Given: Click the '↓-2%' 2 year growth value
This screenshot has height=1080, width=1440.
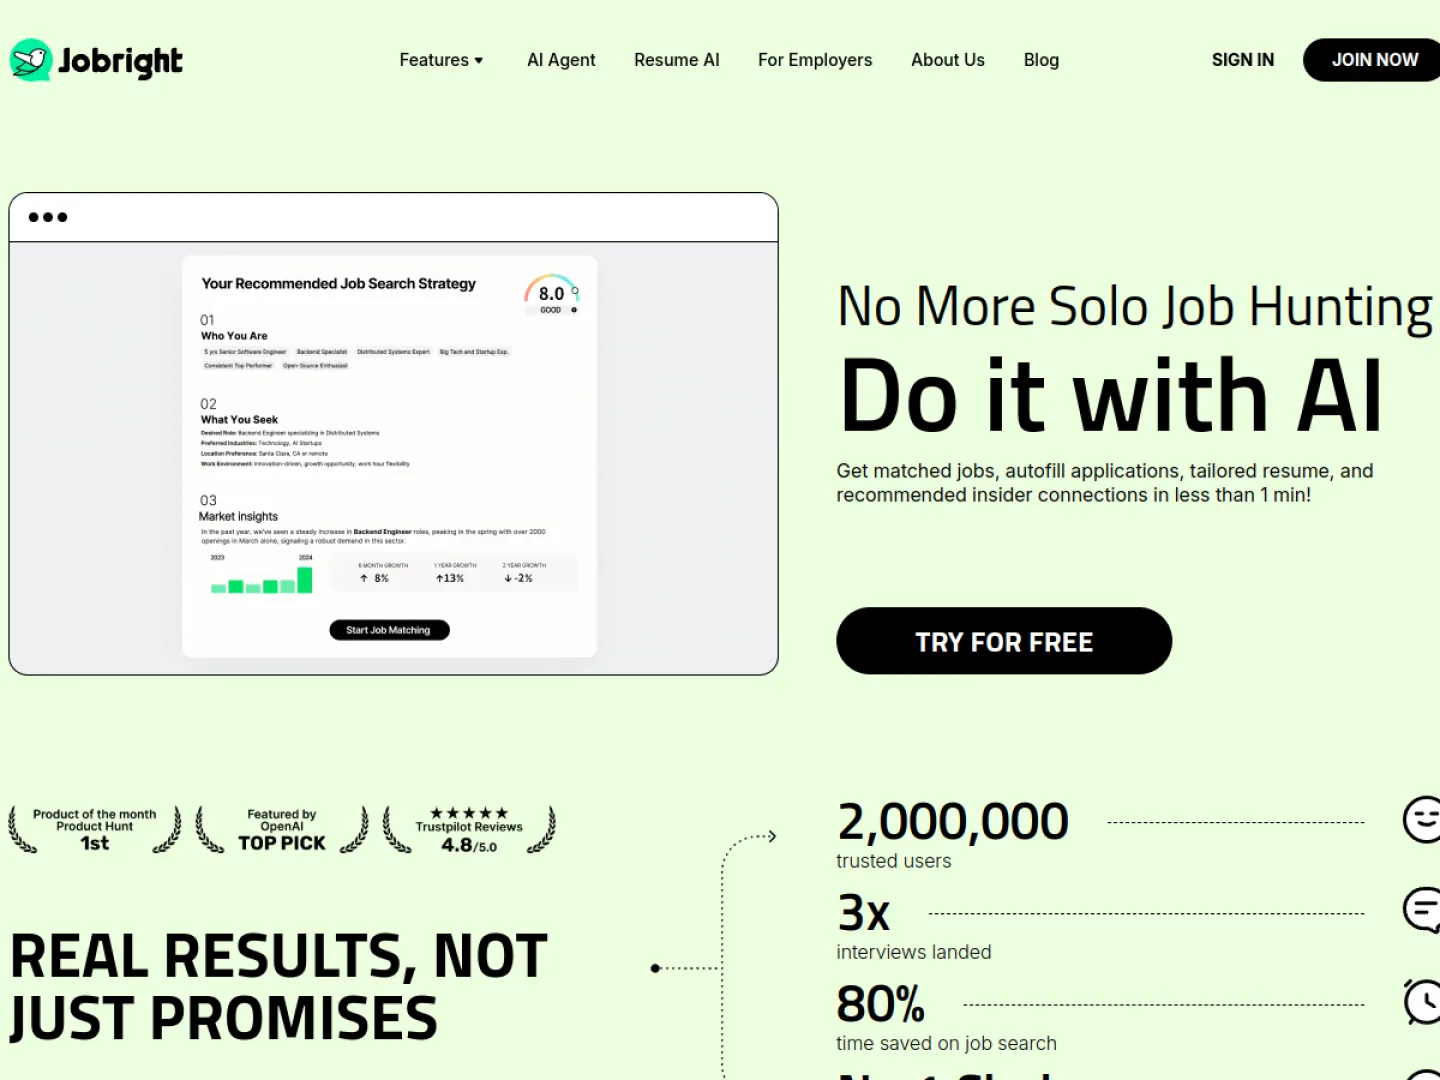Looking at the screenshot, I should click(519, 578).
